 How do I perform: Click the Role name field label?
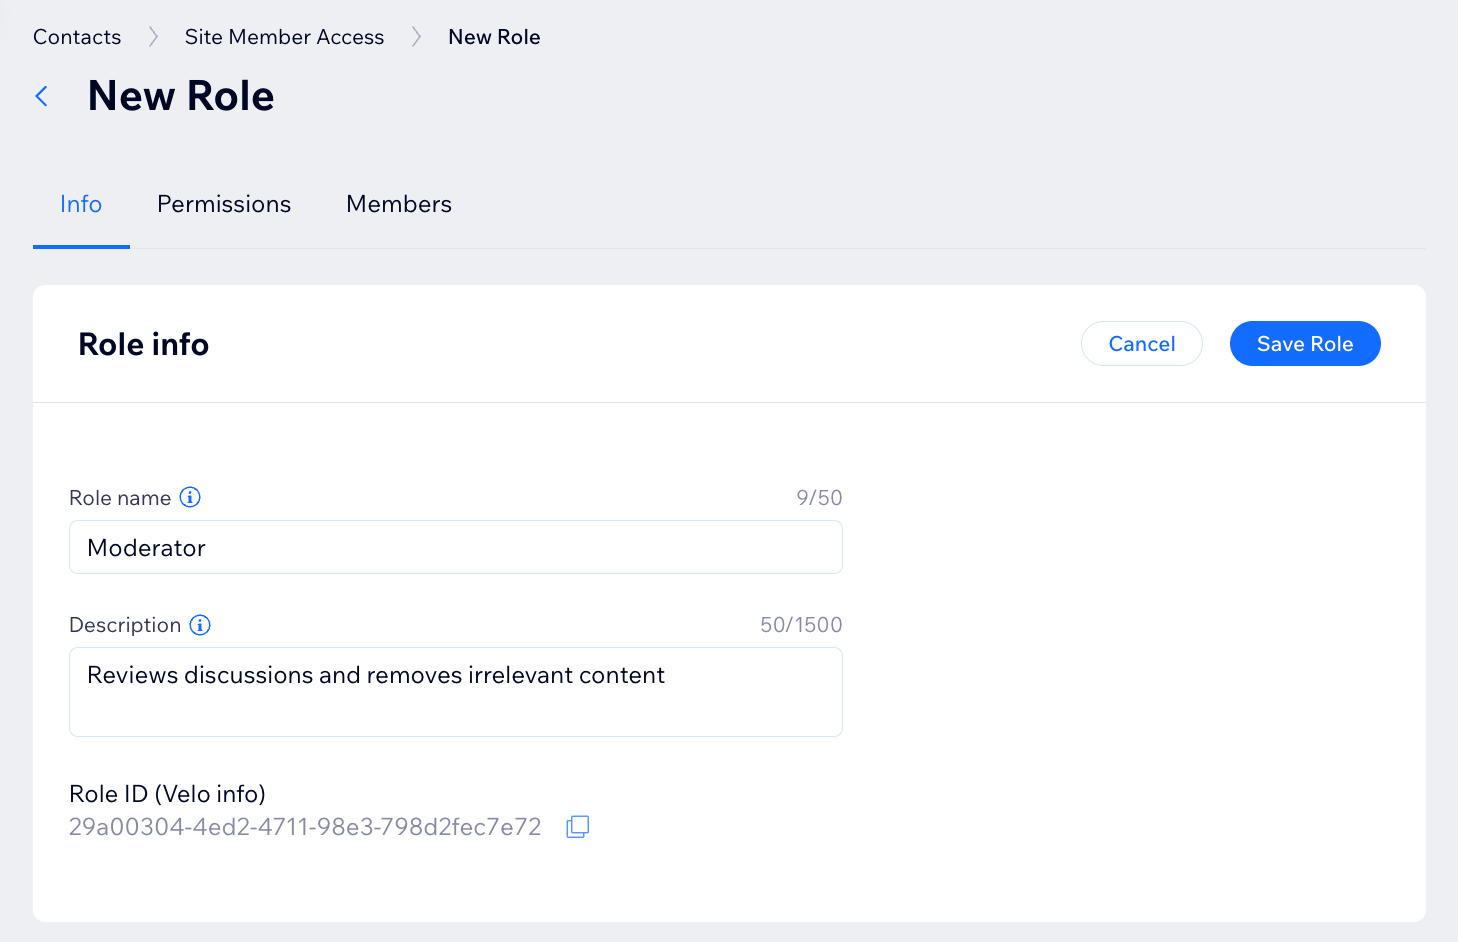[x=120, y=498]
